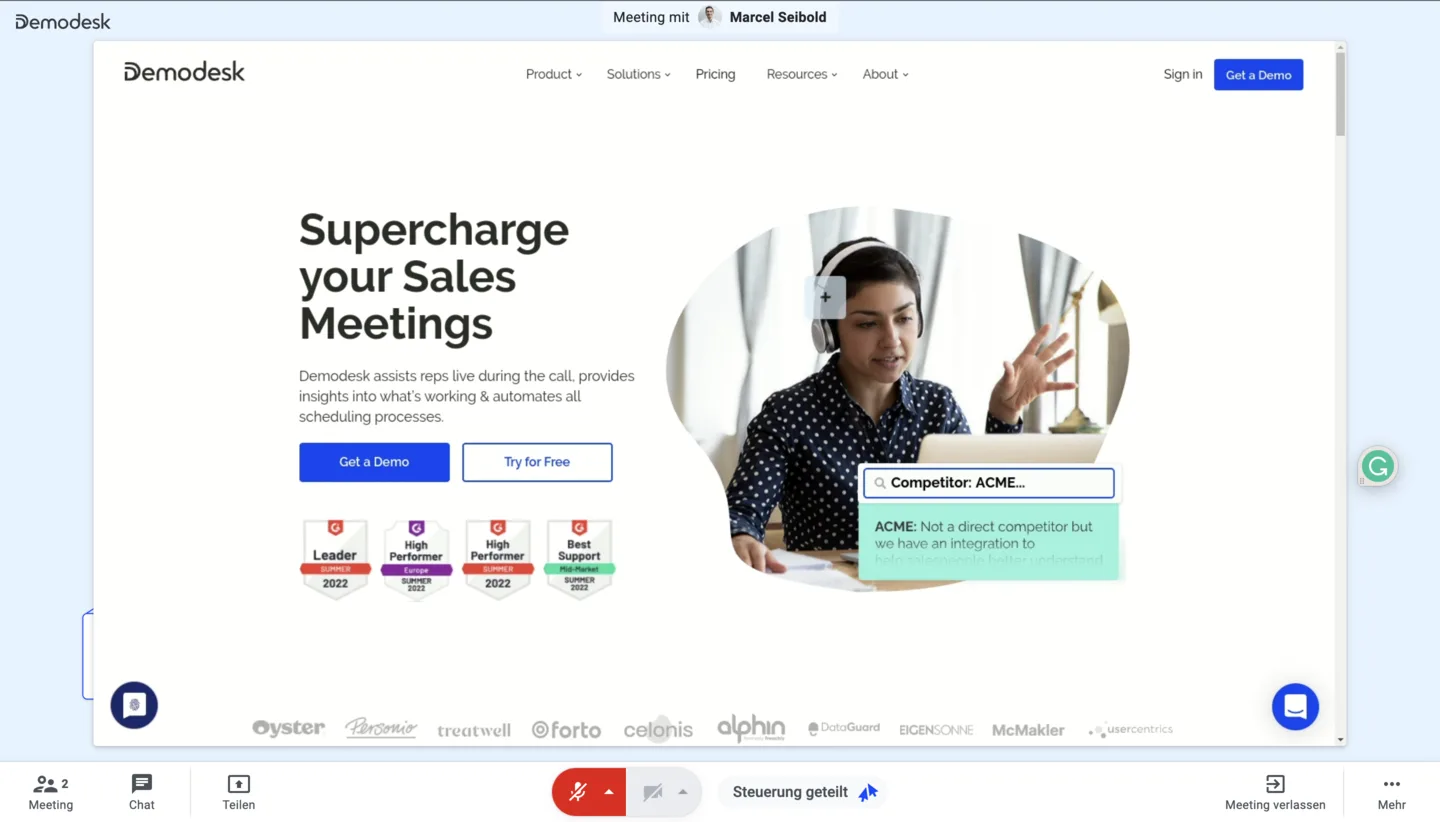This screenshot has height=822, width=1440.
Task: Open the Intercom chat bubble
Action: [x=1295, y=706]
